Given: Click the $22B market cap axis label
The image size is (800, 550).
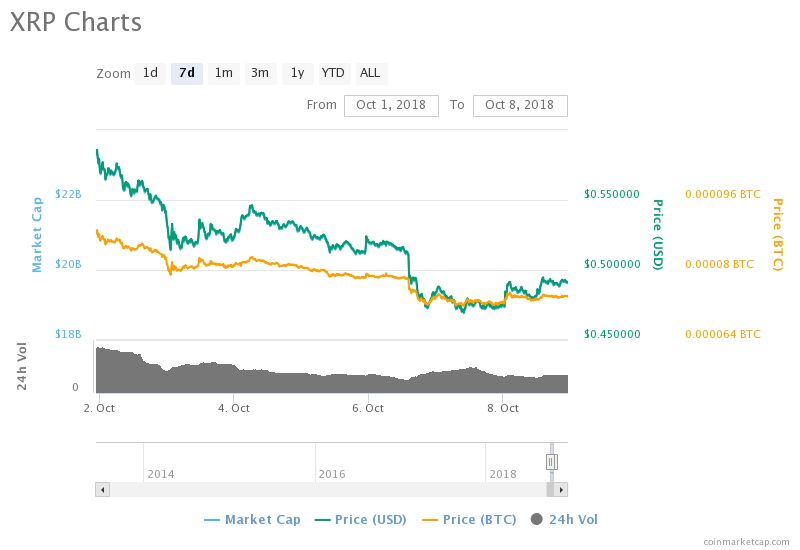Looking at the screenshot, I should click(68, 194).
